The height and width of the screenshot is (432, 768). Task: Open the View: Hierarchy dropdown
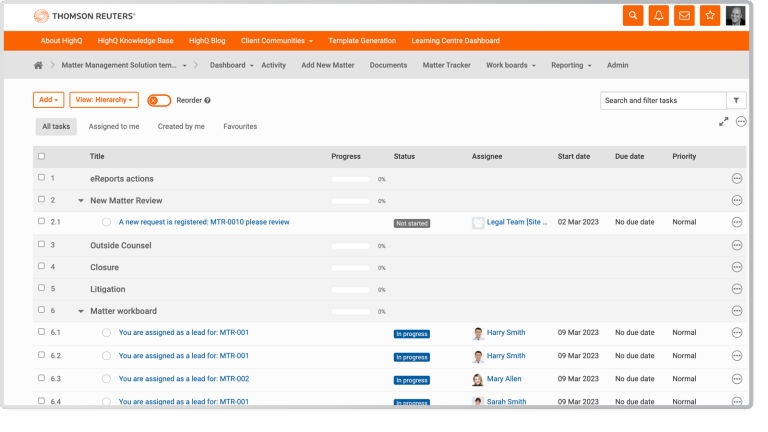click(x=103, y=100)
